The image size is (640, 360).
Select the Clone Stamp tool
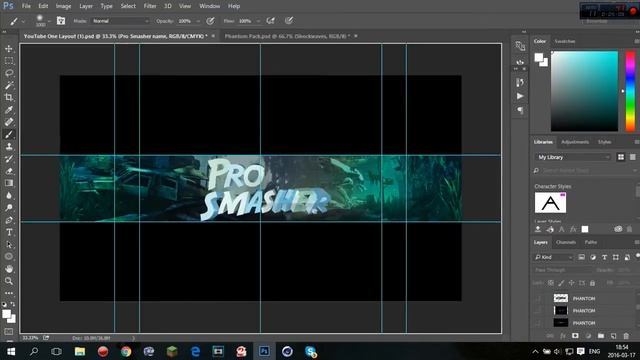tap(9, 147)
